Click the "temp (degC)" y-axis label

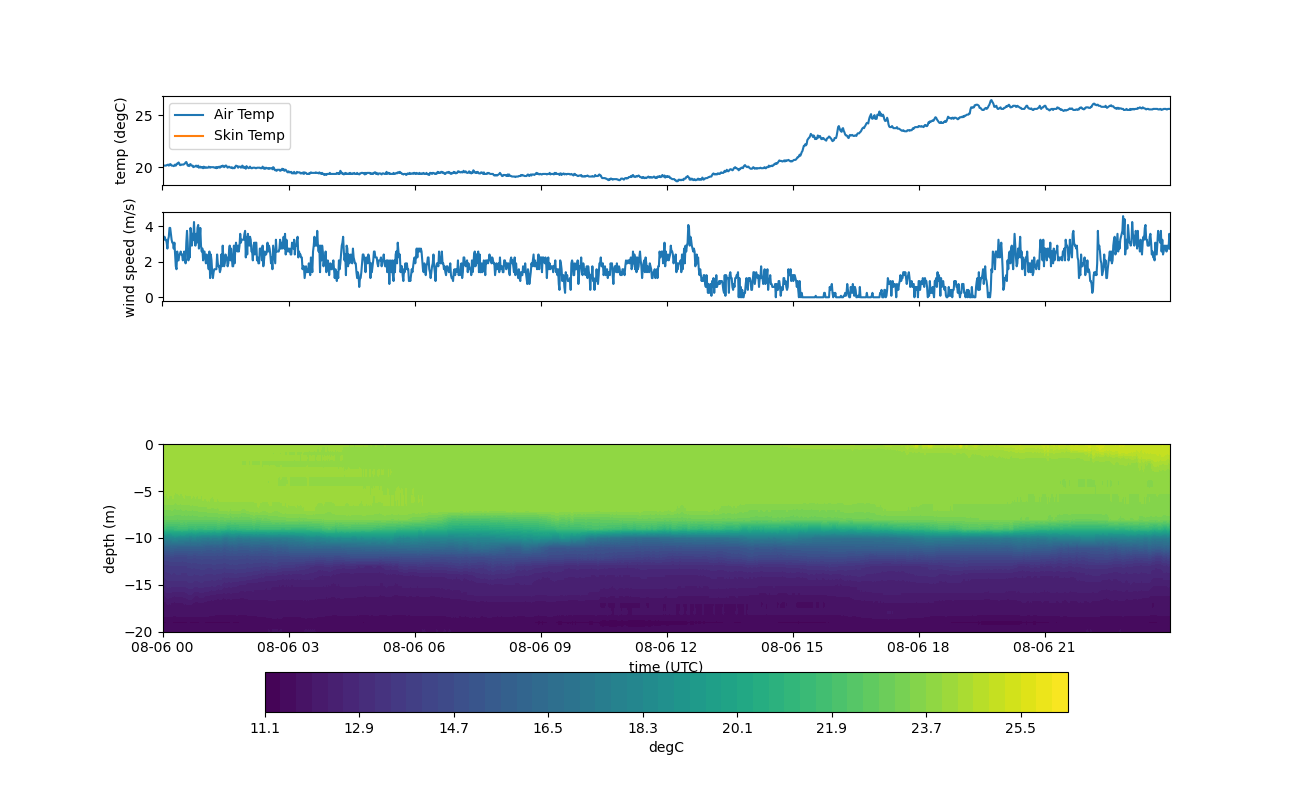121,141
